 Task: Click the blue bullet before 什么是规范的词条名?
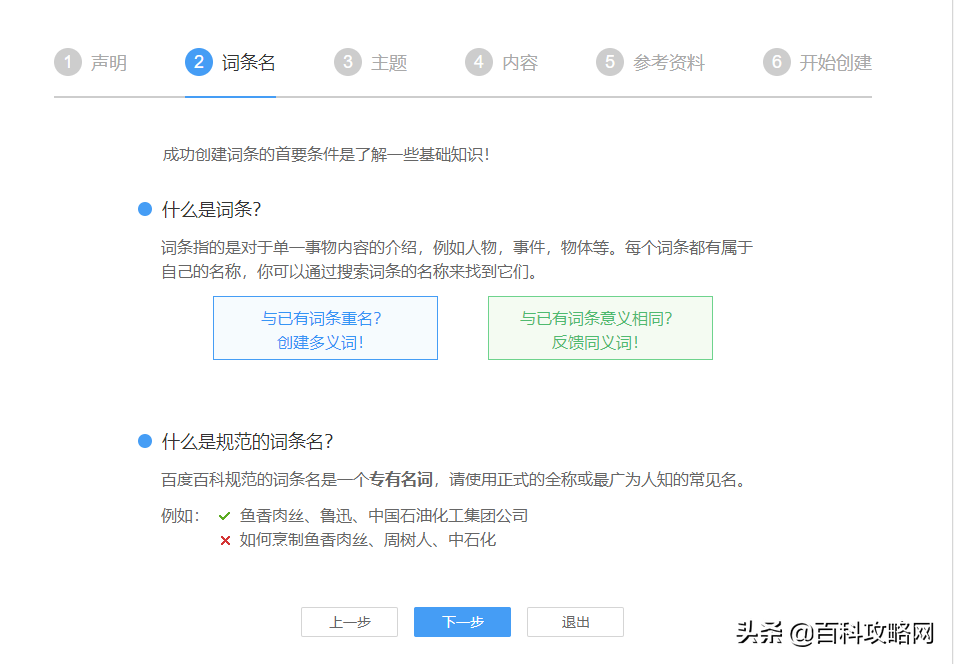pos(144,441)
